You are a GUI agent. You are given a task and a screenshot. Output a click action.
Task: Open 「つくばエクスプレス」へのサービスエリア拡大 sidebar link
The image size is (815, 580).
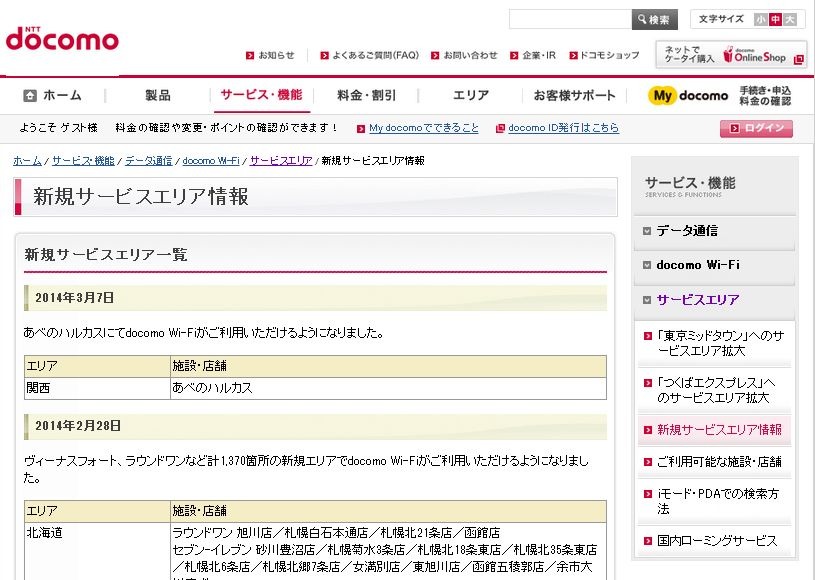tap(716, 390)
